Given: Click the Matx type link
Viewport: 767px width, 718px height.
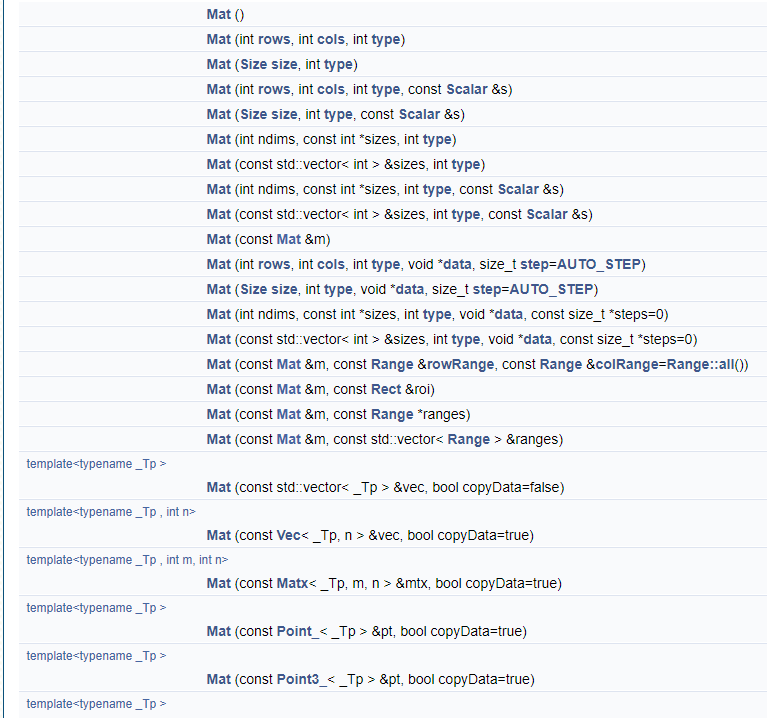Looking at the screenshot, I should 293,583.
